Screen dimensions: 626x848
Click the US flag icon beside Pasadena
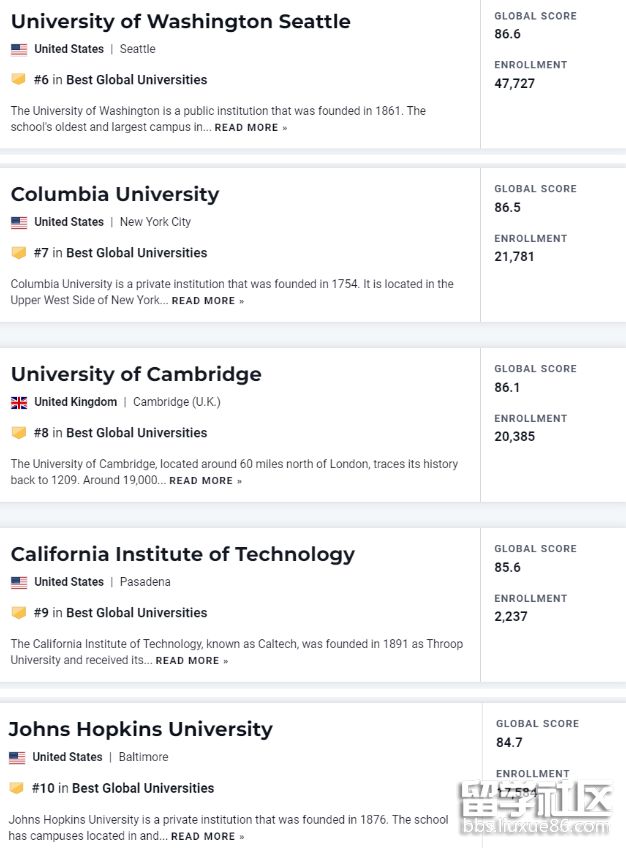(x=19, y=582)
